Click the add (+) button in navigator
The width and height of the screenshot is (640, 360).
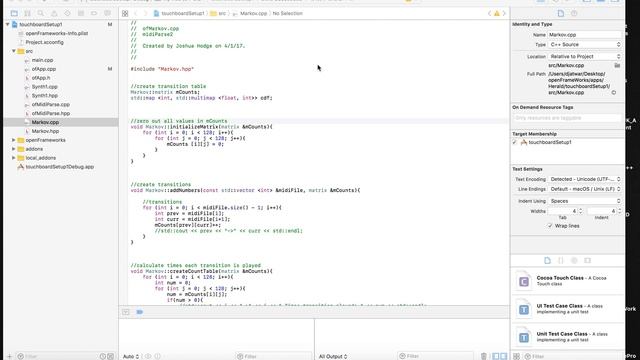[10, 356]
